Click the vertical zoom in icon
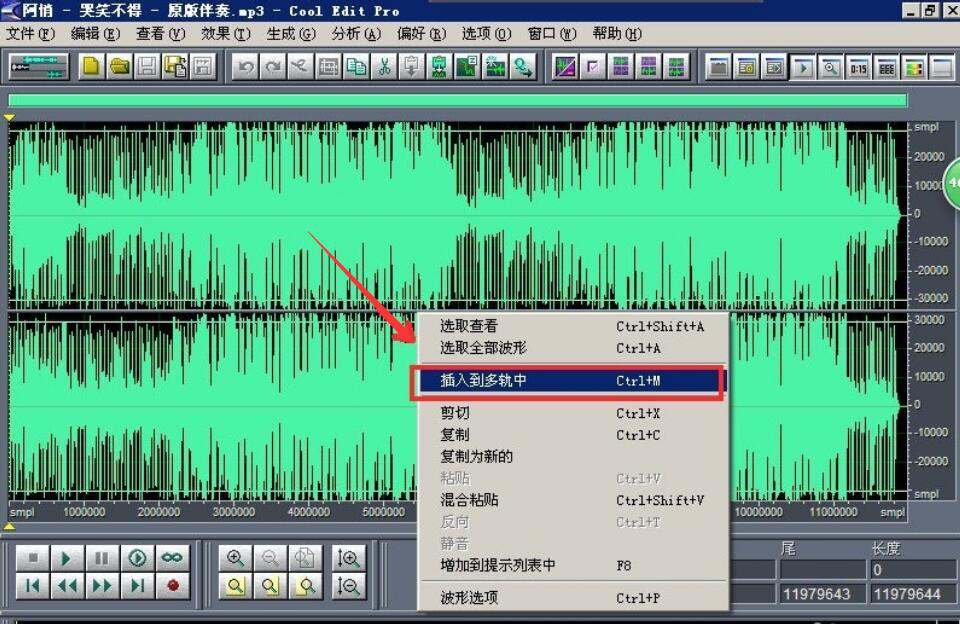This screenshot has height=624, width=960. [349, 558]
